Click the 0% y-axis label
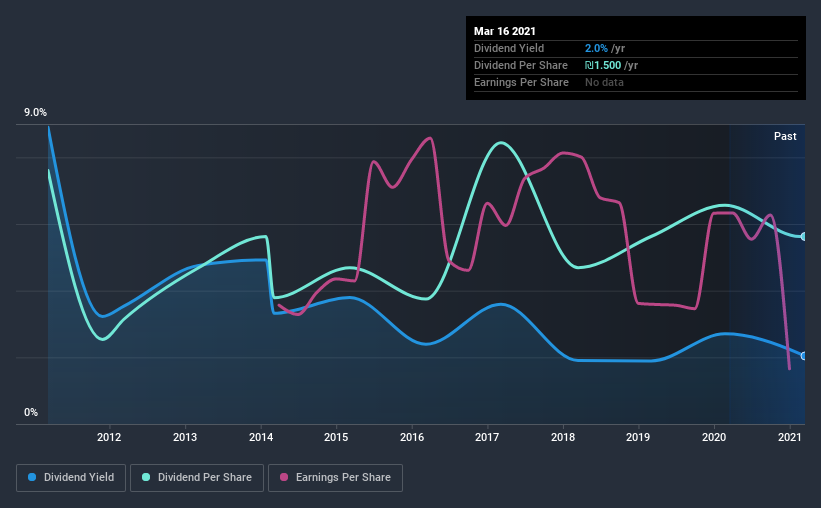 coord(31,413)
